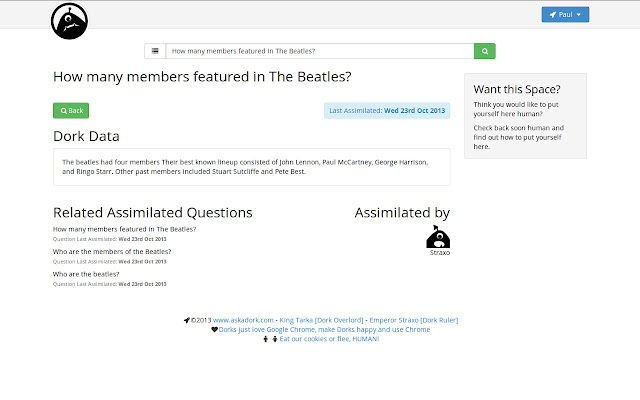
Task: Click the heart icon in the footer
Action: 214,329
